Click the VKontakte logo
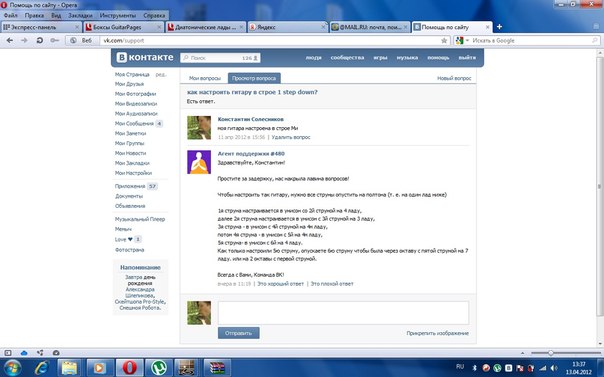 coord(145,57)
